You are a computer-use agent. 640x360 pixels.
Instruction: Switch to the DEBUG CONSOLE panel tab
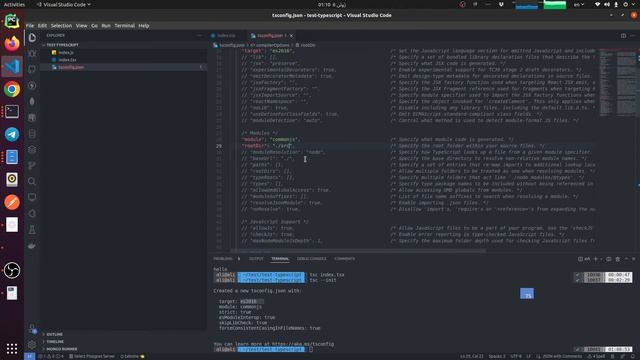click(x=311, y=259)
